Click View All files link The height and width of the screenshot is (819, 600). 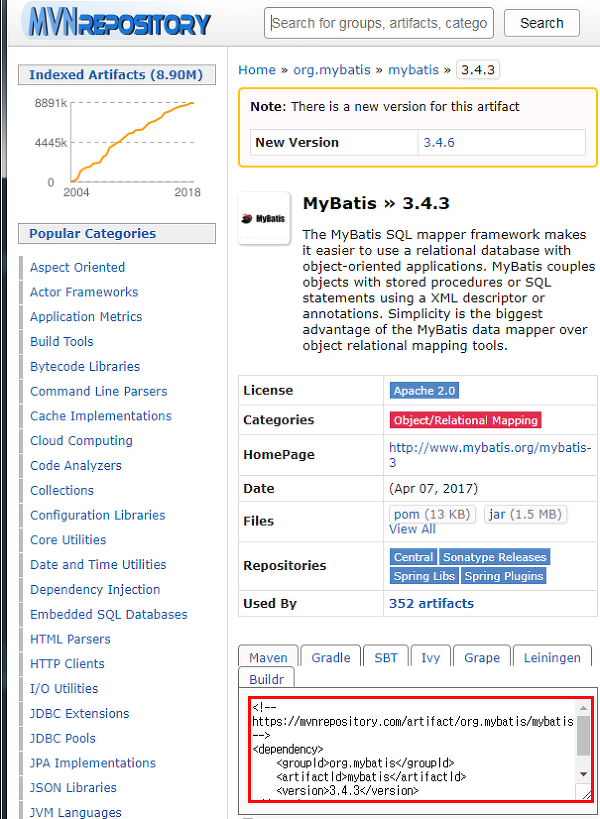[x=412, y=529]
